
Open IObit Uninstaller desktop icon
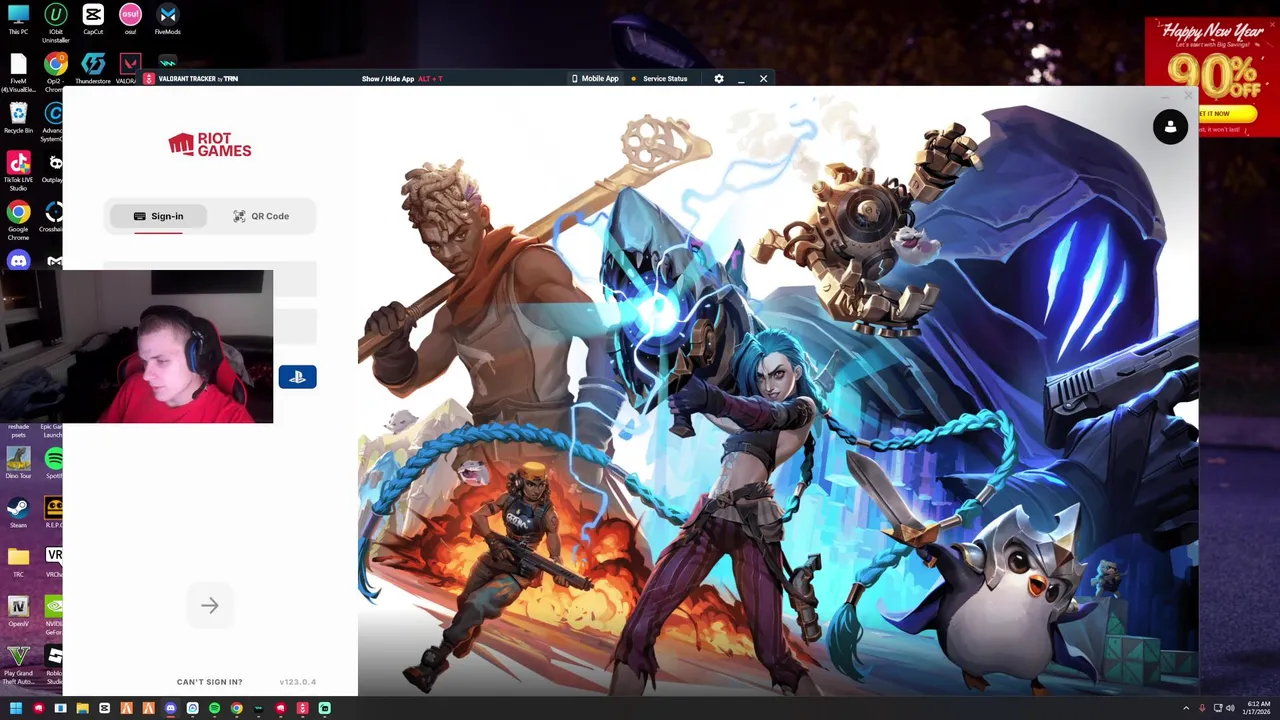56,22
